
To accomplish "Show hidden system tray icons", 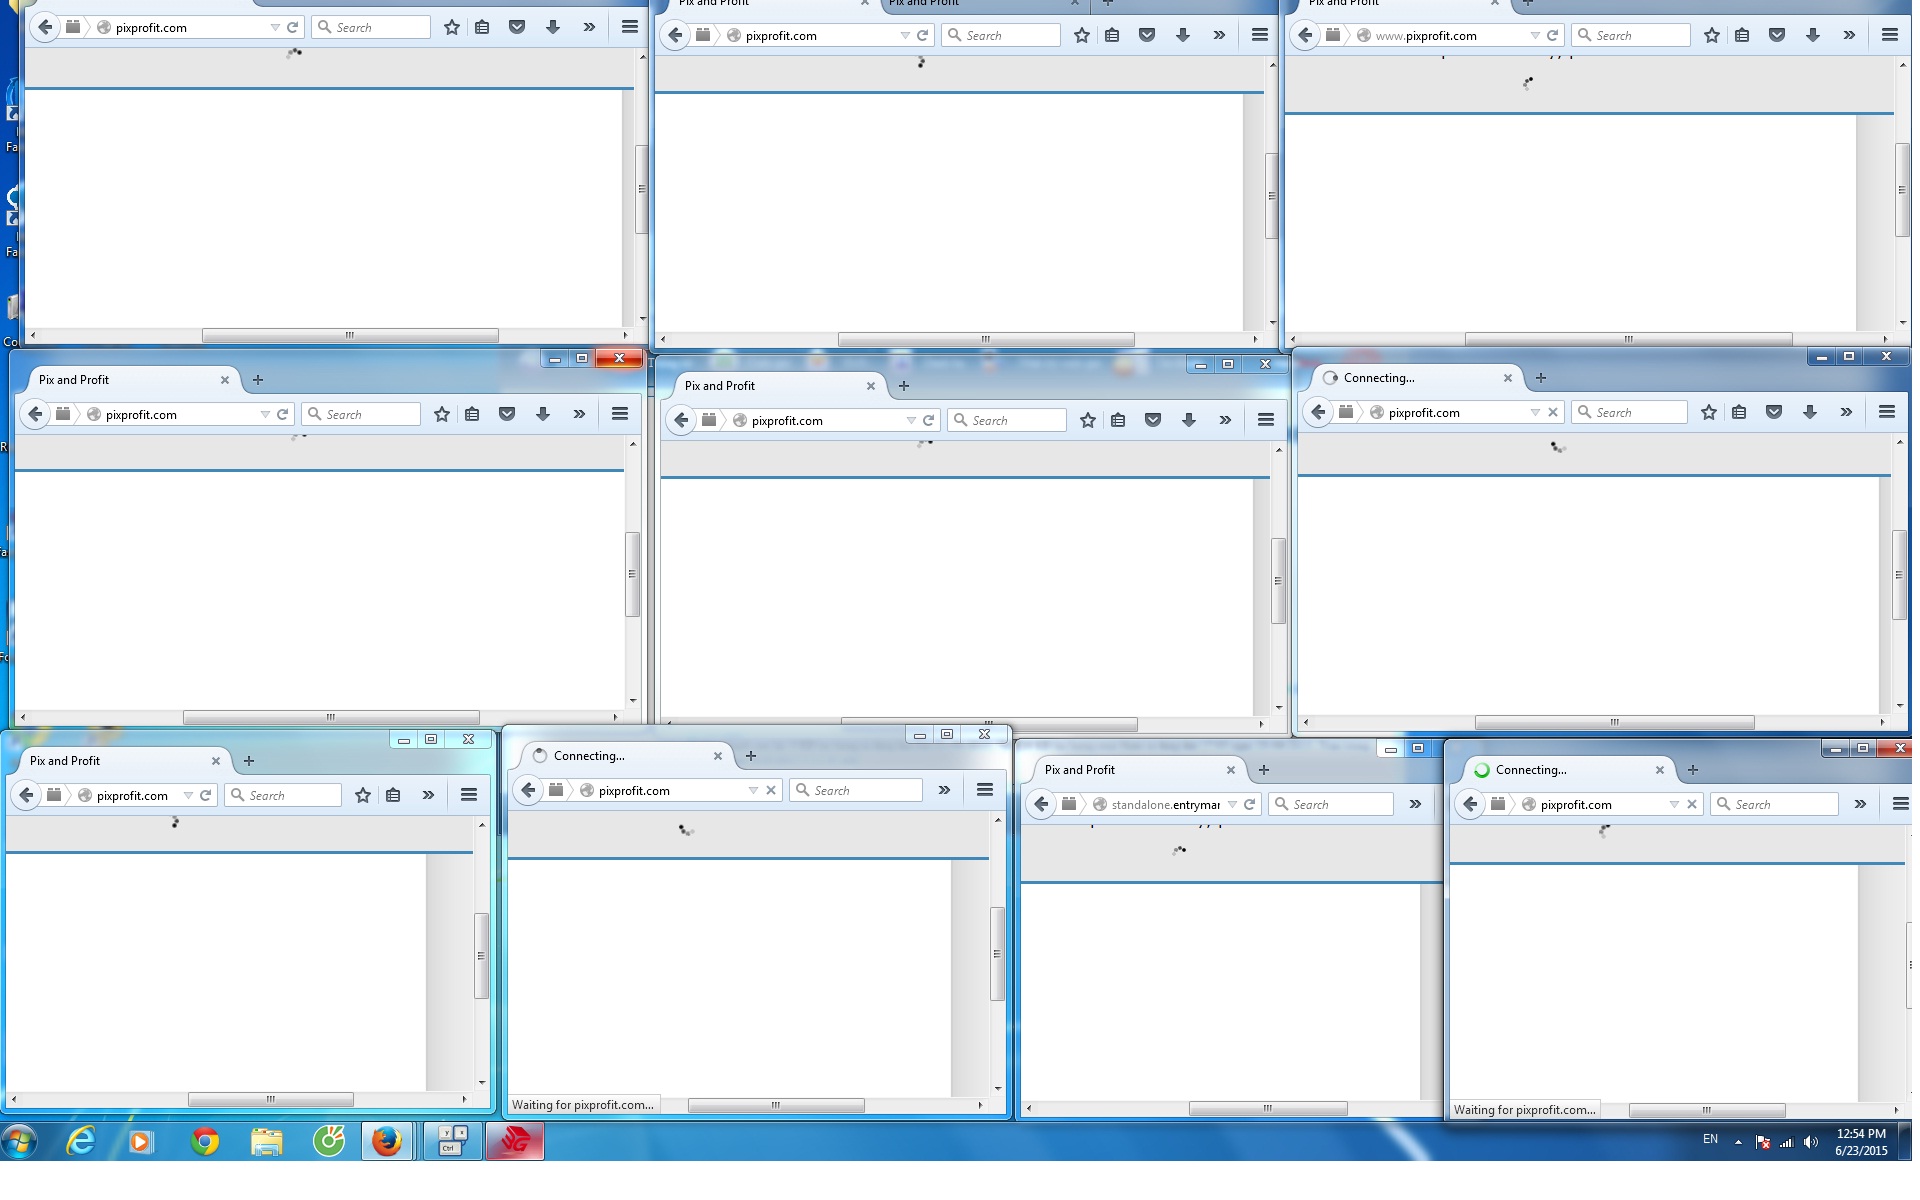I will (1738, 1141).
